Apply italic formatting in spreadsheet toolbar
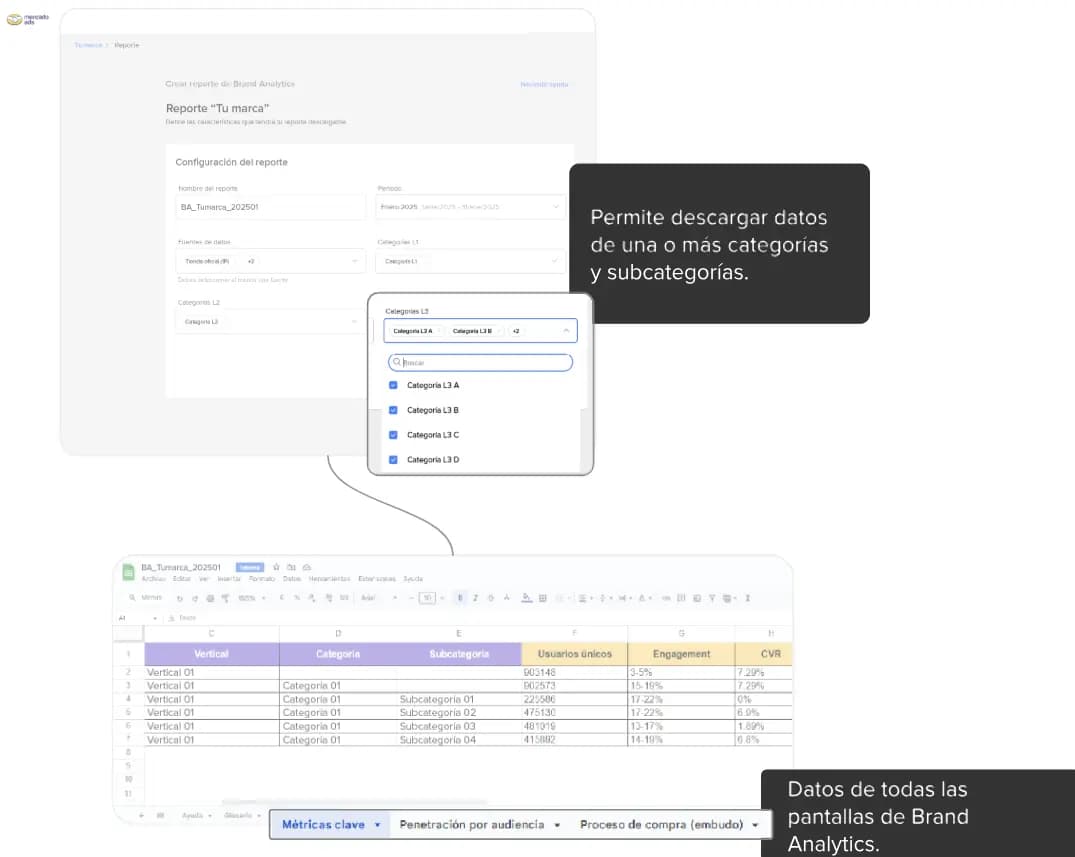Viewport: 1075px width, 857px height. coord(475,598)
